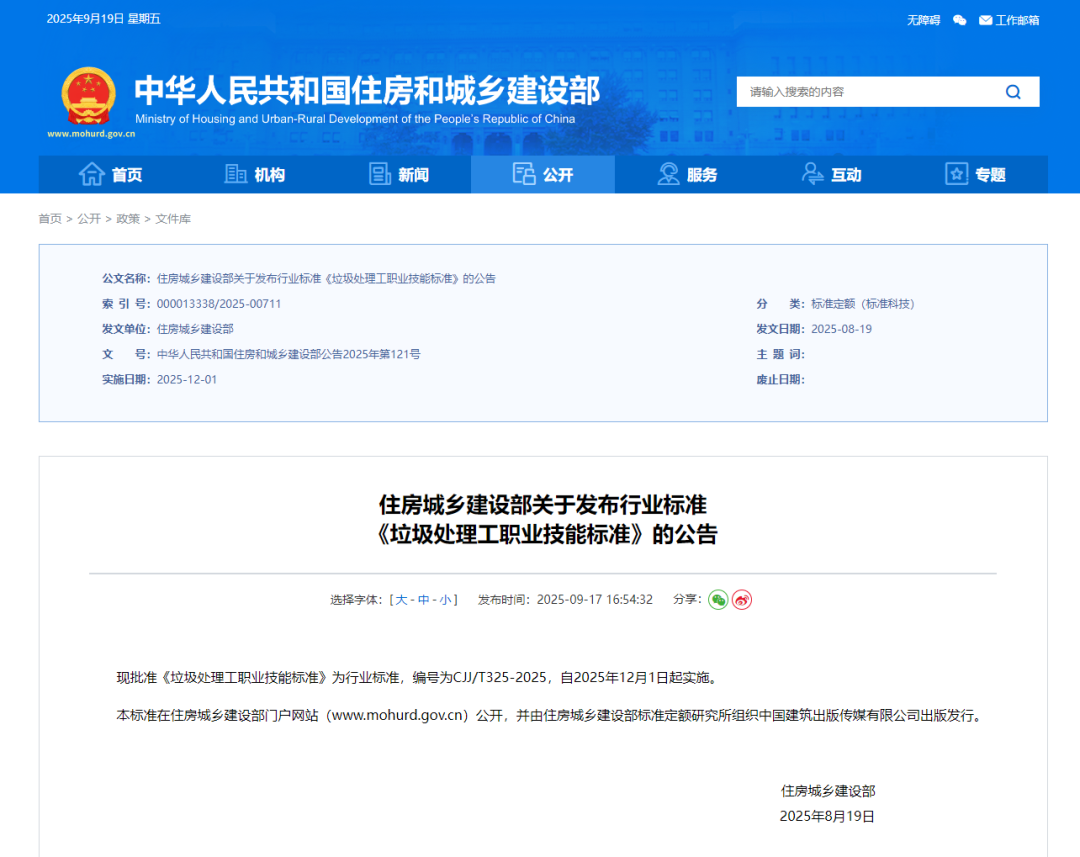Viewport: 1080px width, 857px height.
Task: Open 首页 home navigation tab
Action: (x=111, y=175)
